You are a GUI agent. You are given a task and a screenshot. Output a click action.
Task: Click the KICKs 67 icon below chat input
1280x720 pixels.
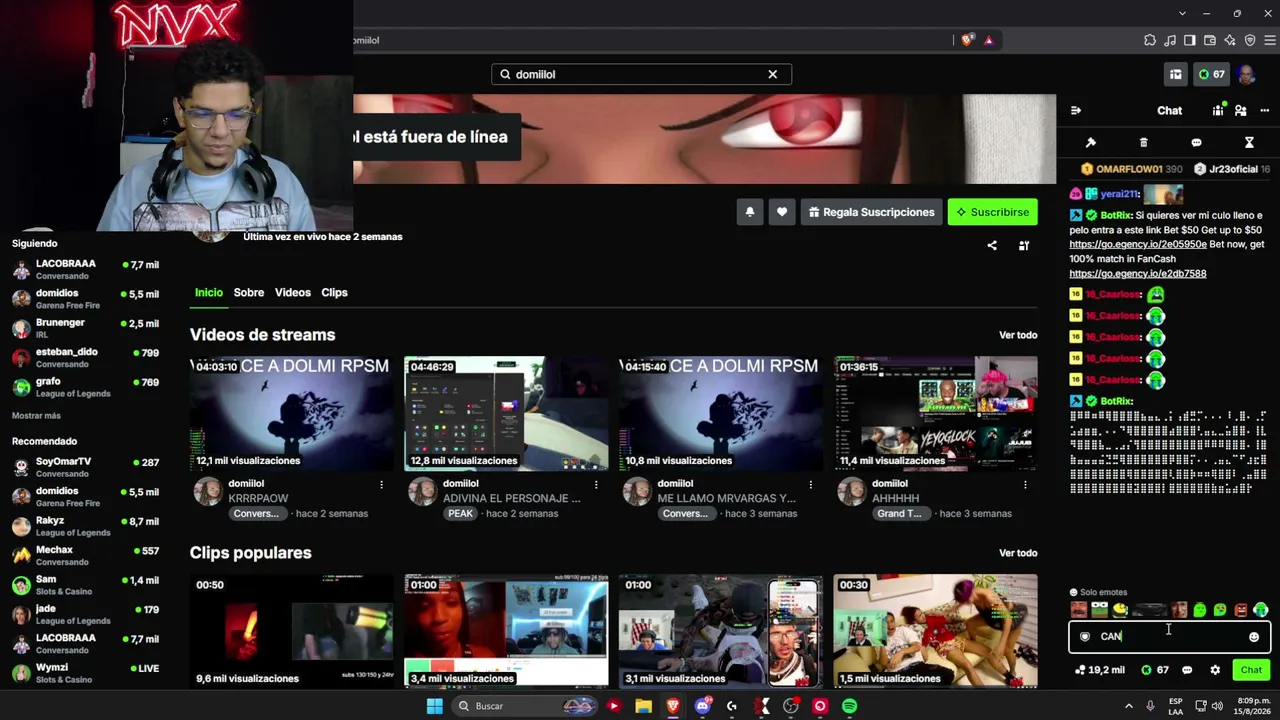1155,670
